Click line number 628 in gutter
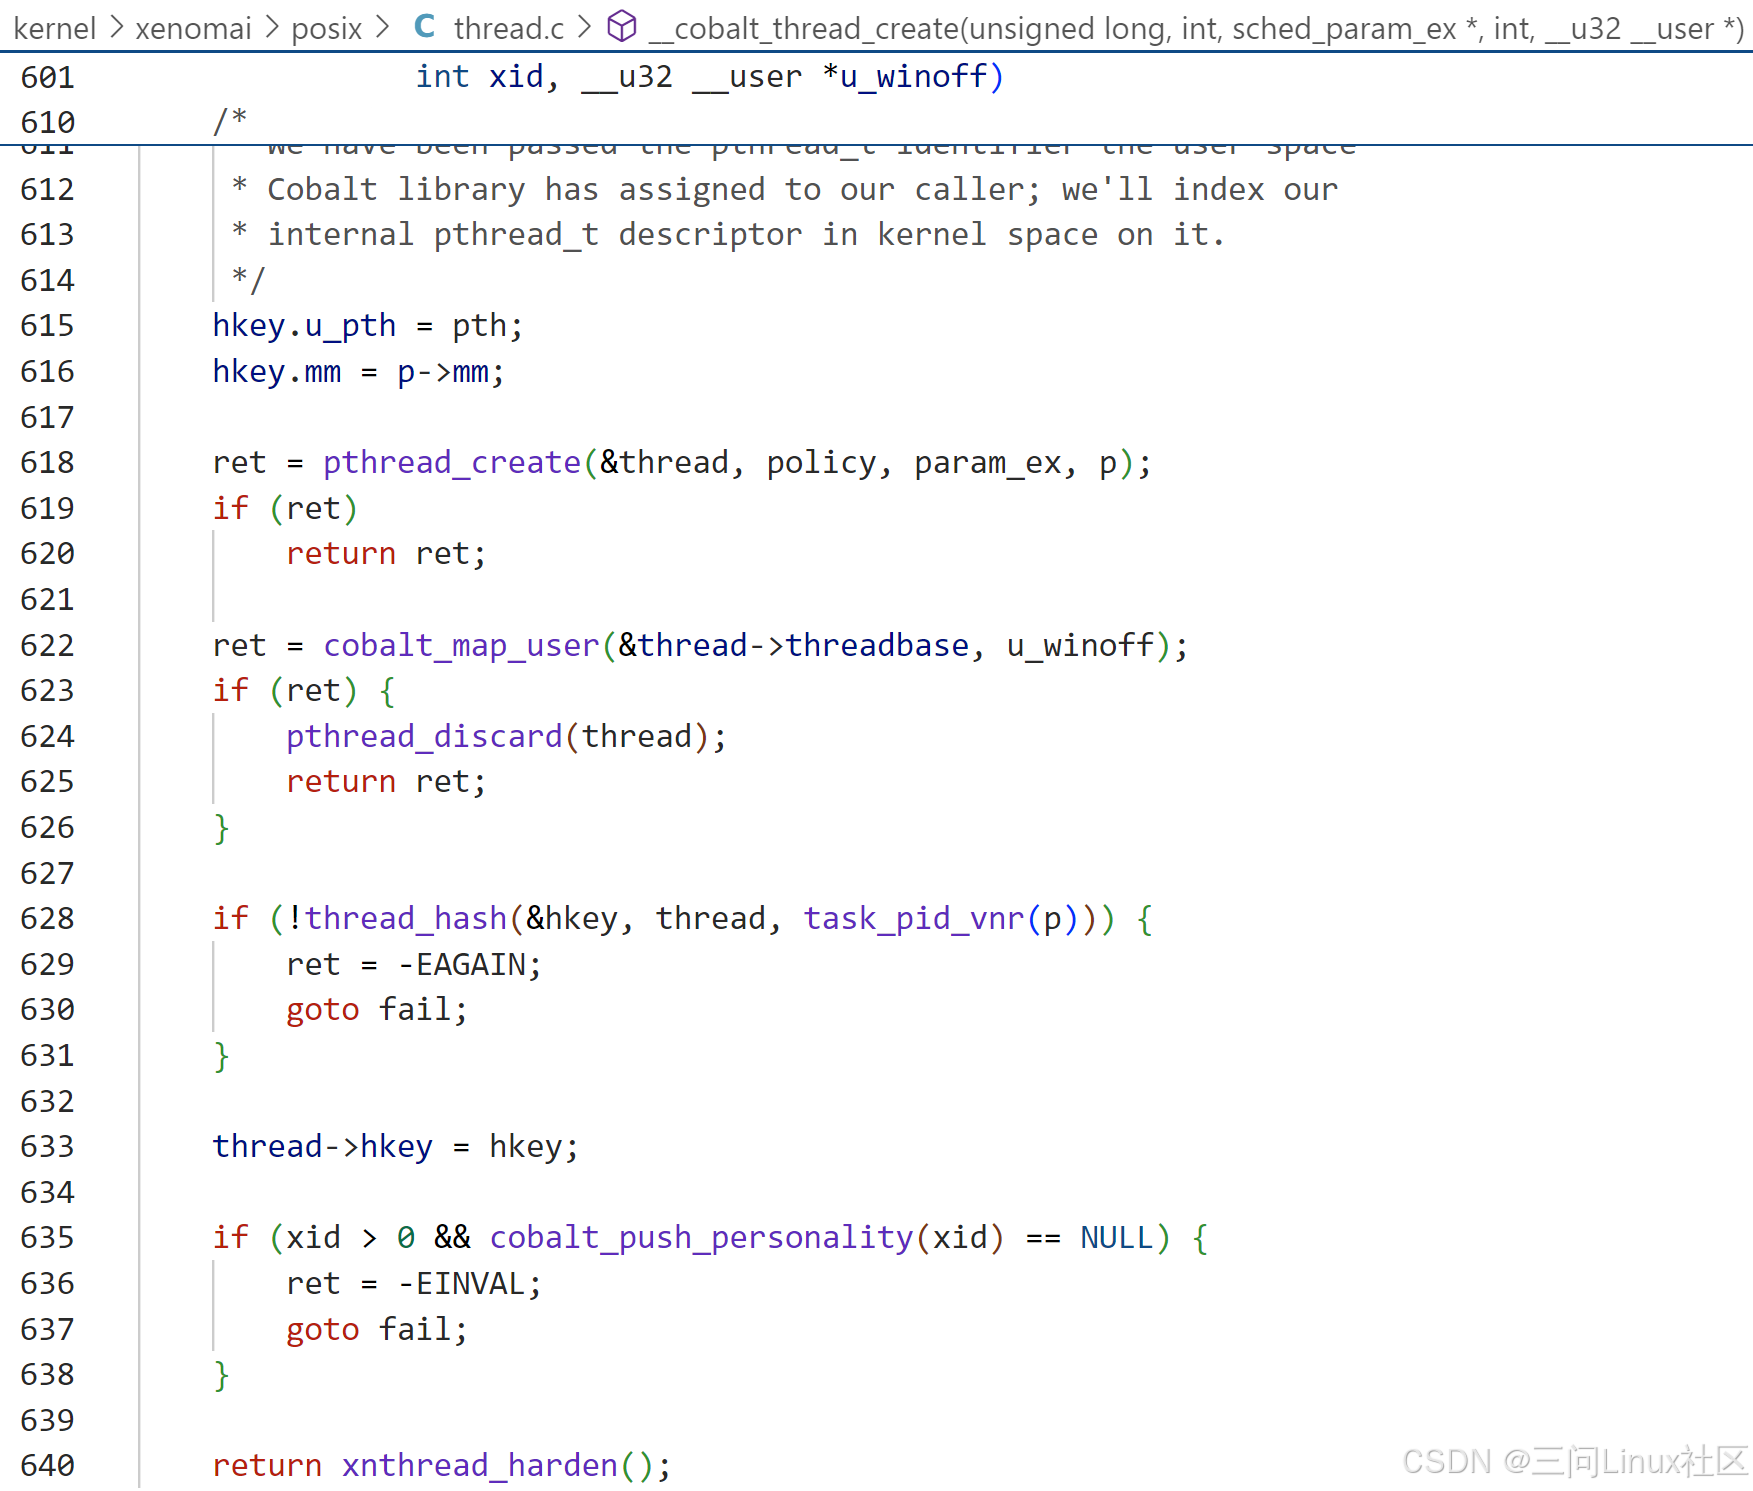This screenshot has height=1491, width=1753. pyautogui.click(x=47, y=918)
